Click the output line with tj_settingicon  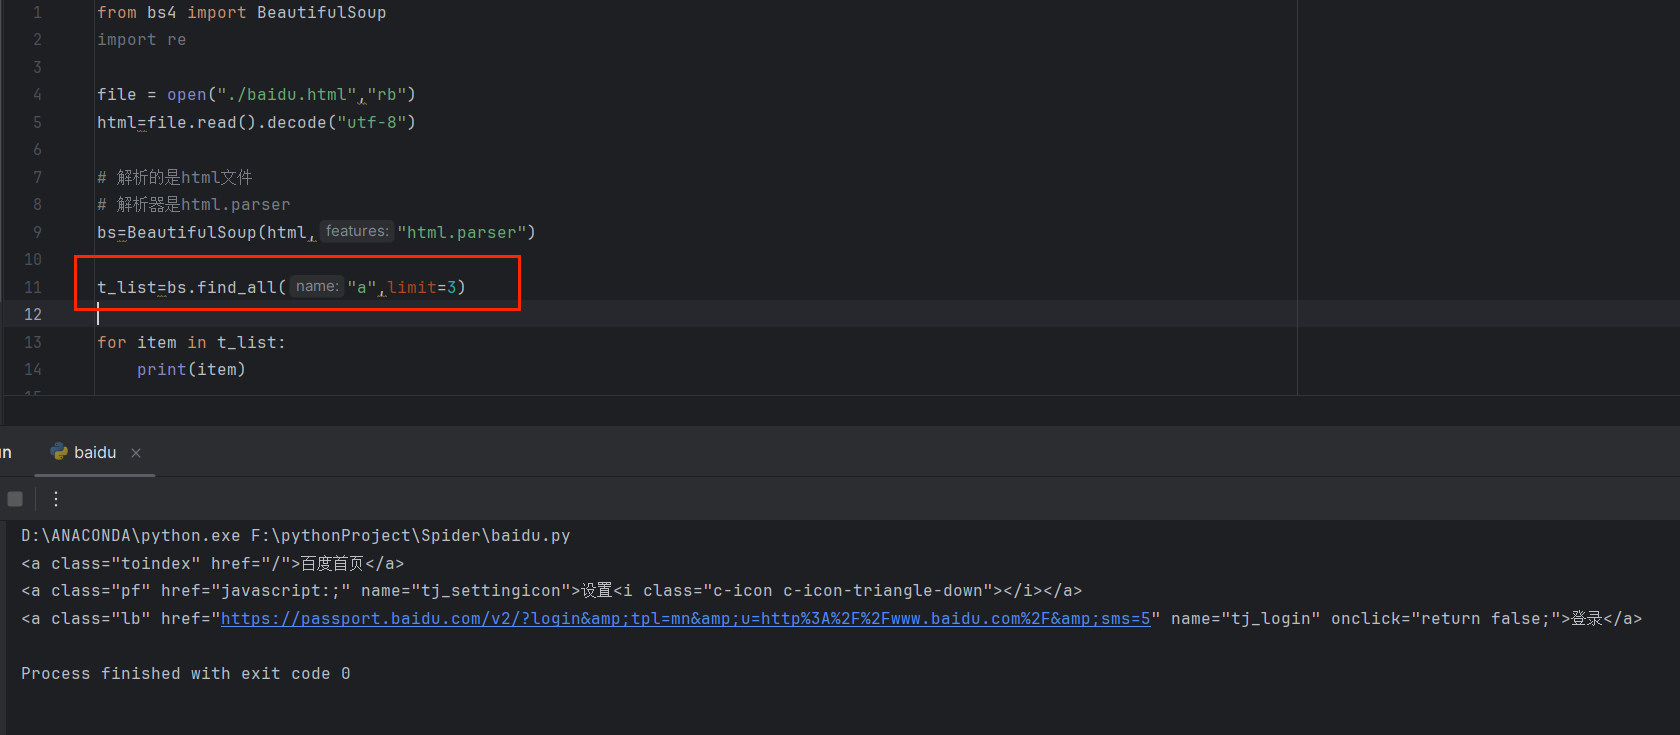551,591
